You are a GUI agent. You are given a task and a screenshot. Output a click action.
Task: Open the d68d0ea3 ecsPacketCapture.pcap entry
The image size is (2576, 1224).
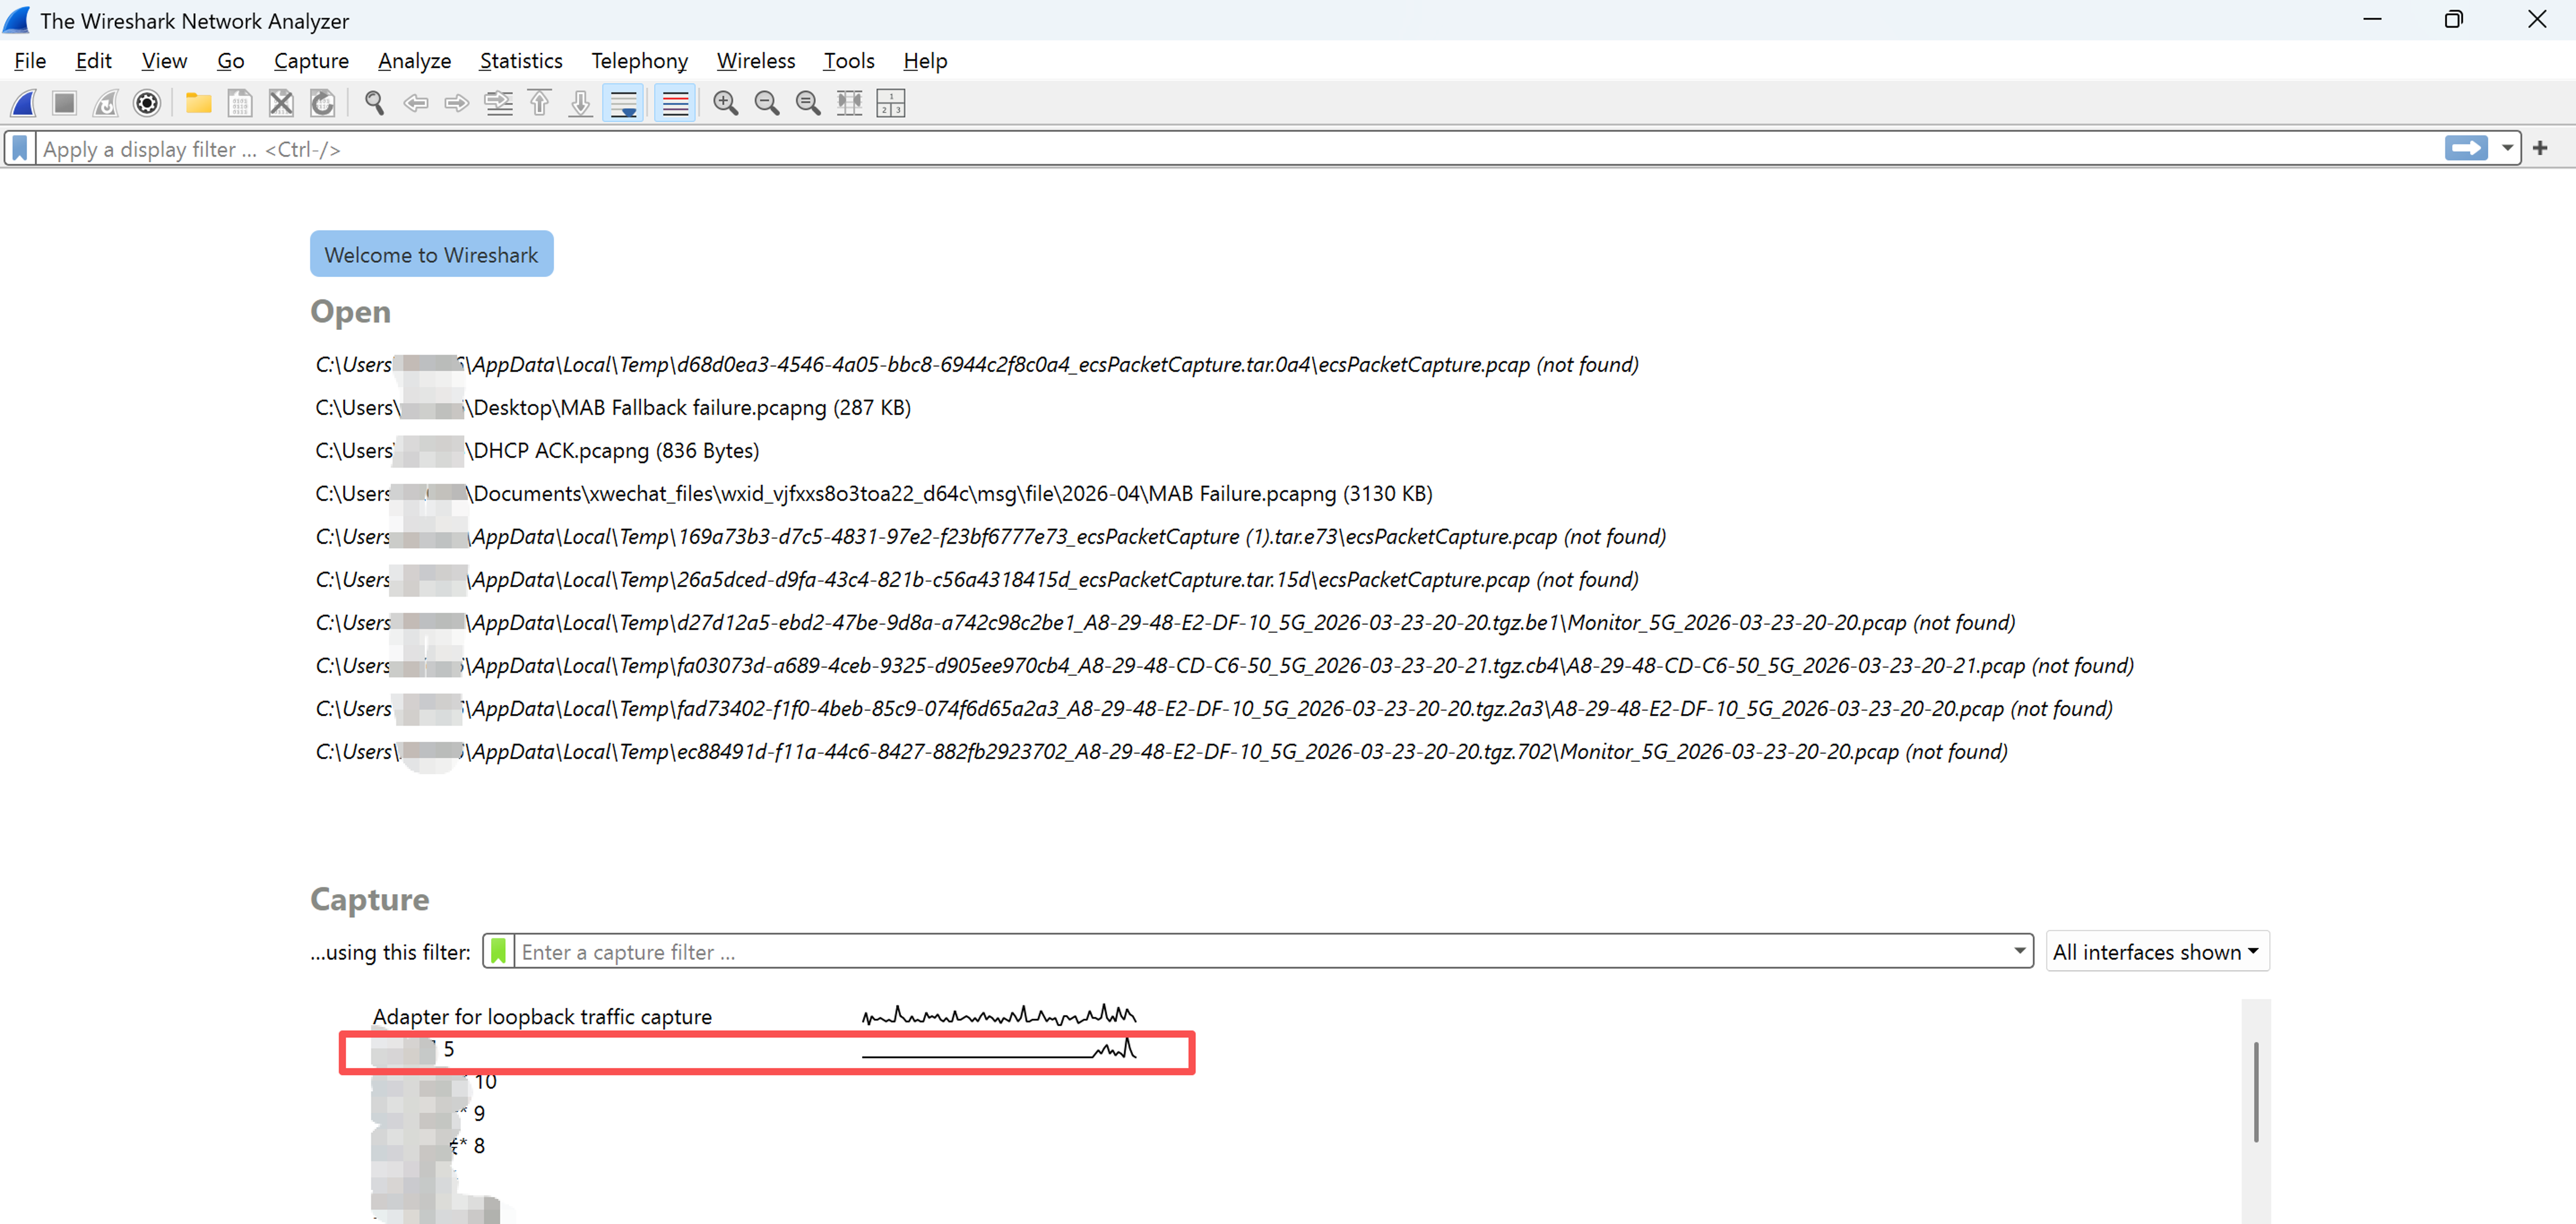click(977, 364)
